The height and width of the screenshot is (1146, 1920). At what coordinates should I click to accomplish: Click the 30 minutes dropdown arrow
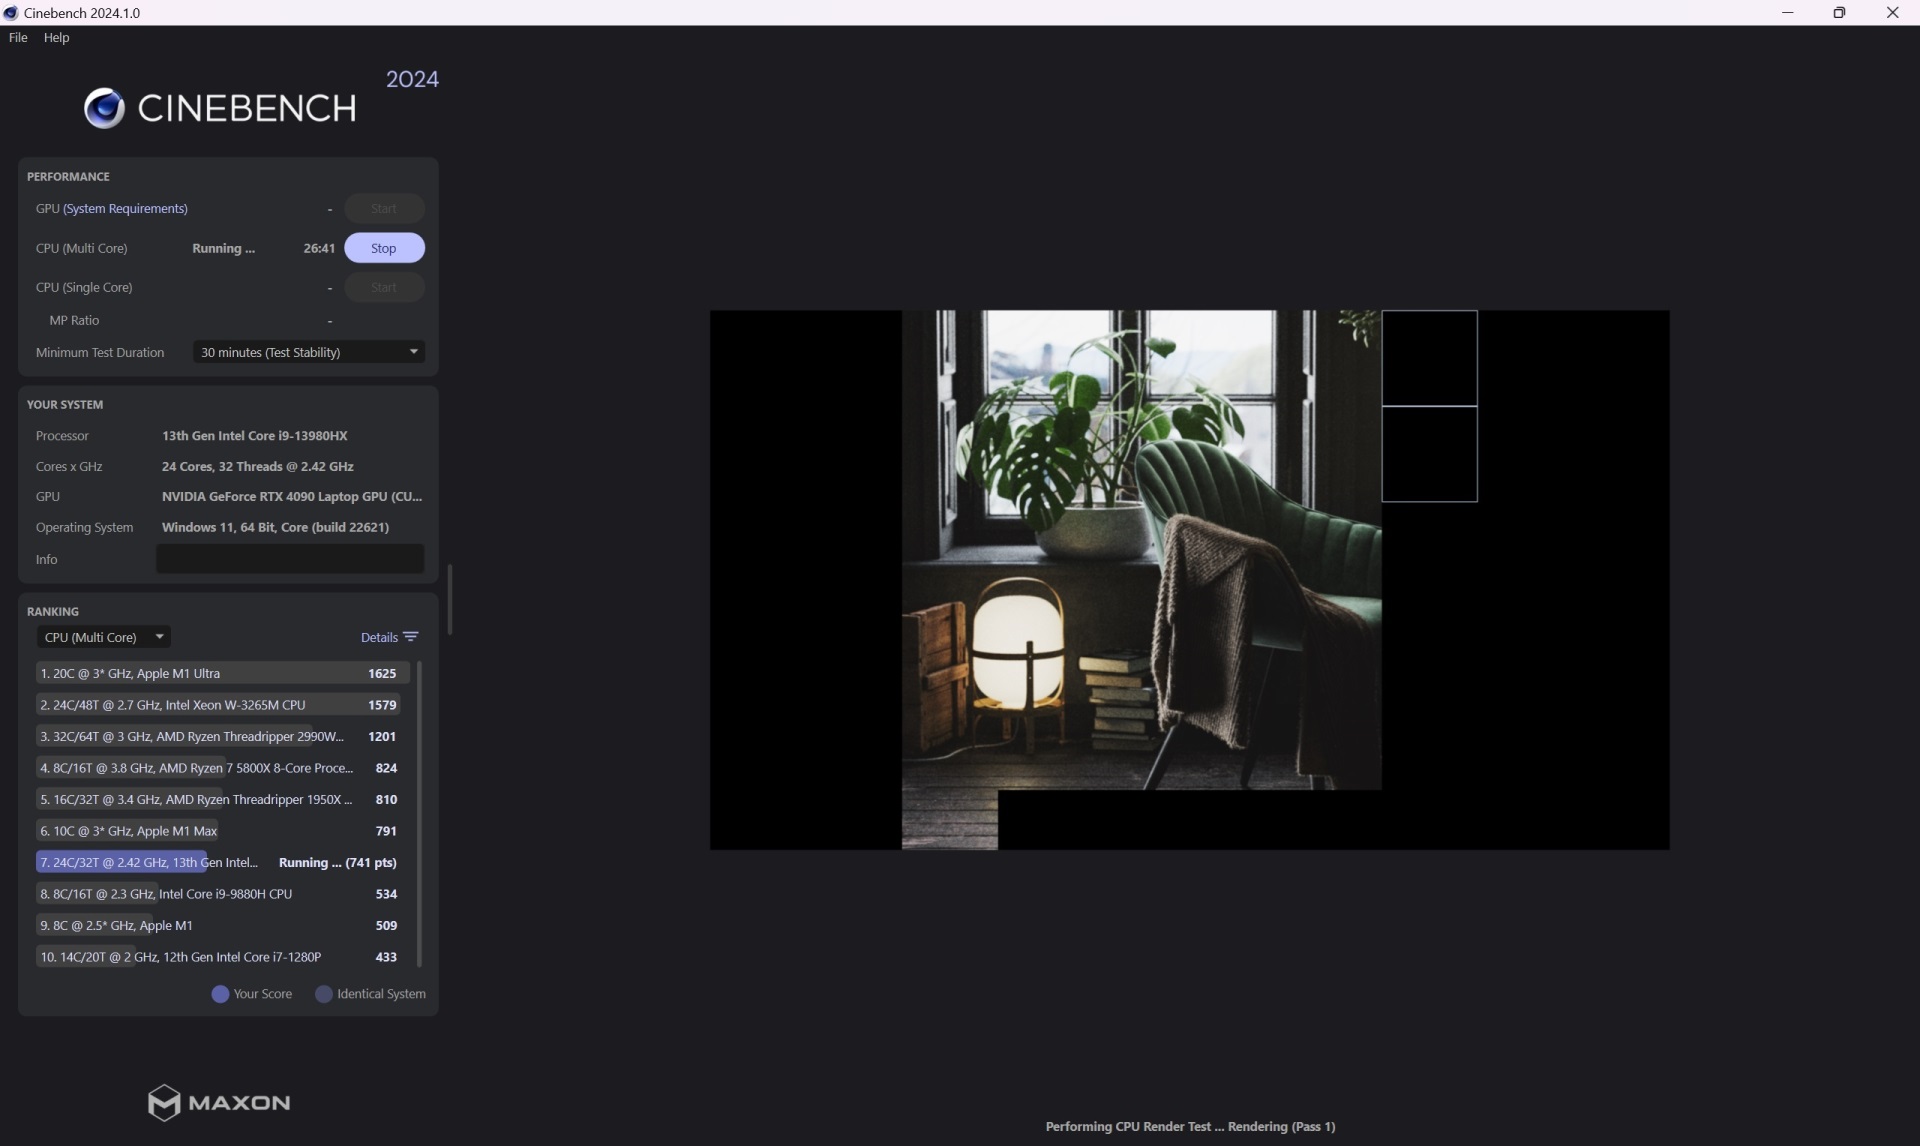(x=413, y=352)
